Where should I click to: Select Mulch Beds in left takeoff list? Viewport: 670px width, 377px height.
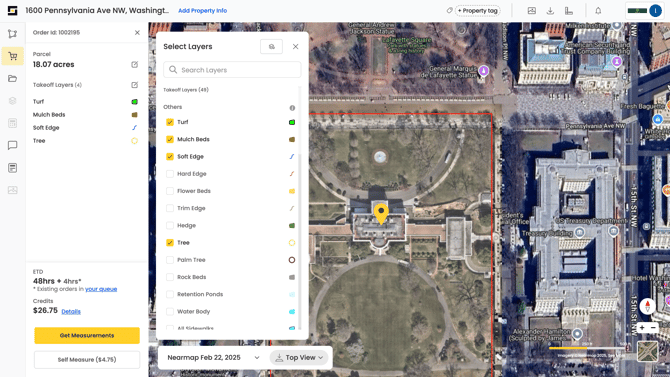tap(49, 115)
